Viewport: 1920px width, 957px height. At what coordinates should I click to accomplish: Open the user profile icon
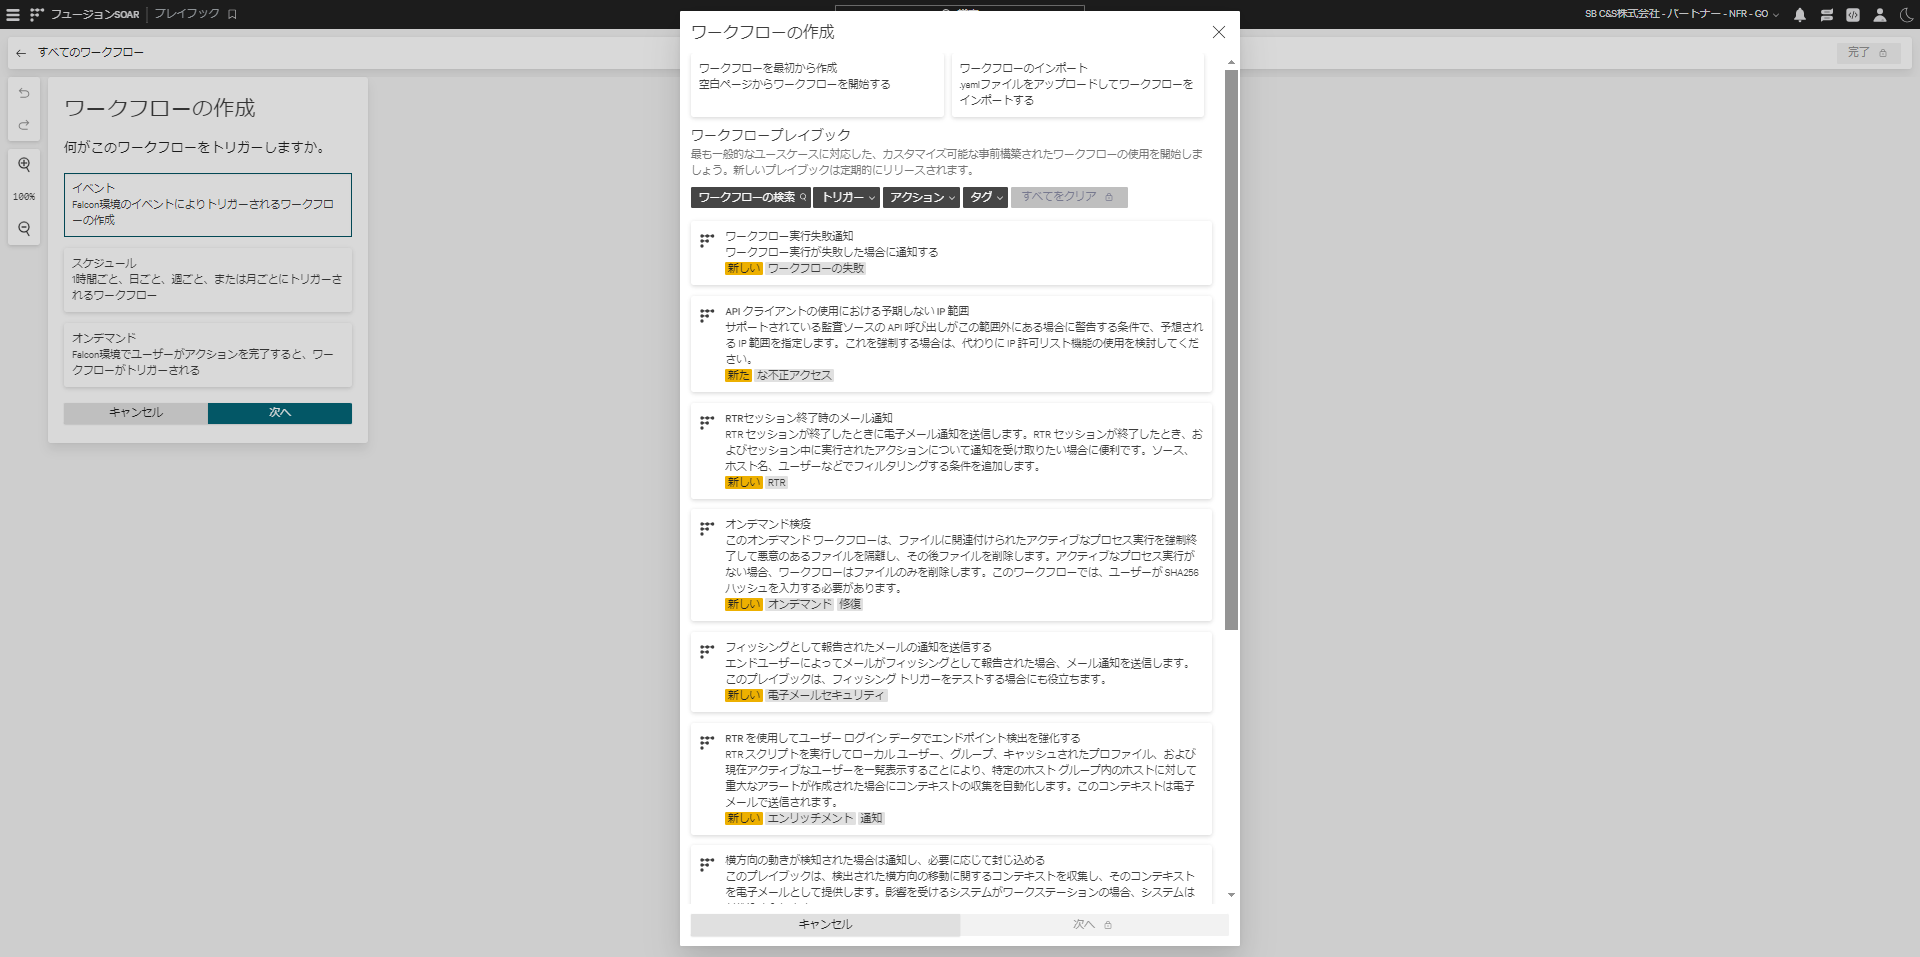1880,14
